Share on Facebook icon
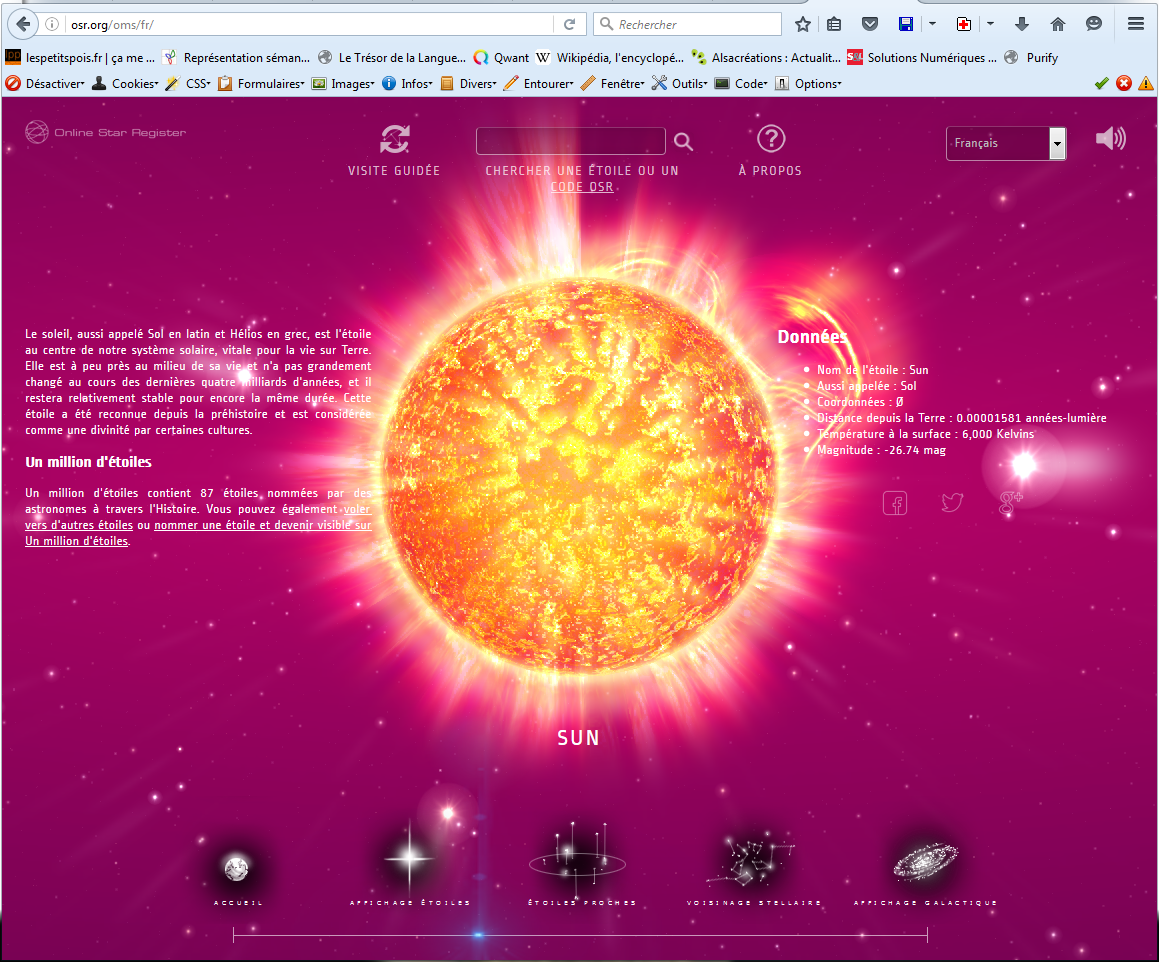 (x=895, y=503)
